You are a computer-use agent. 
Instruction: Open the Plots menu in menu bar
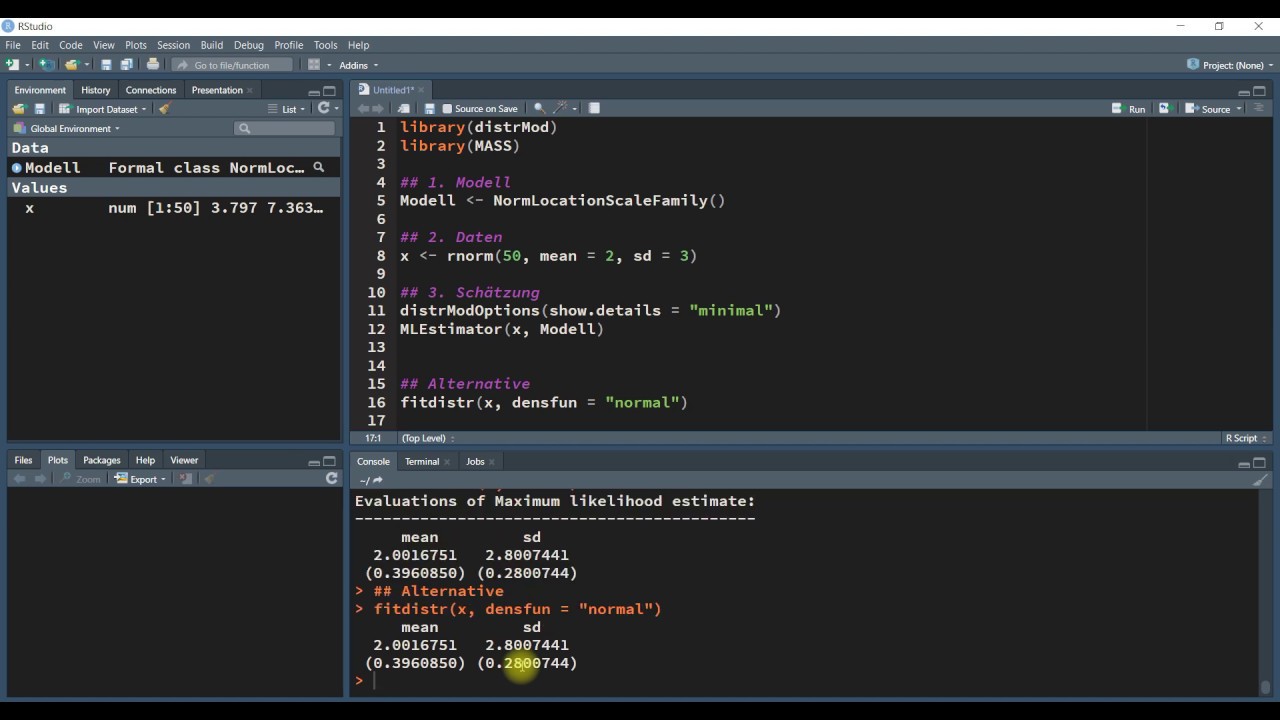136,45
